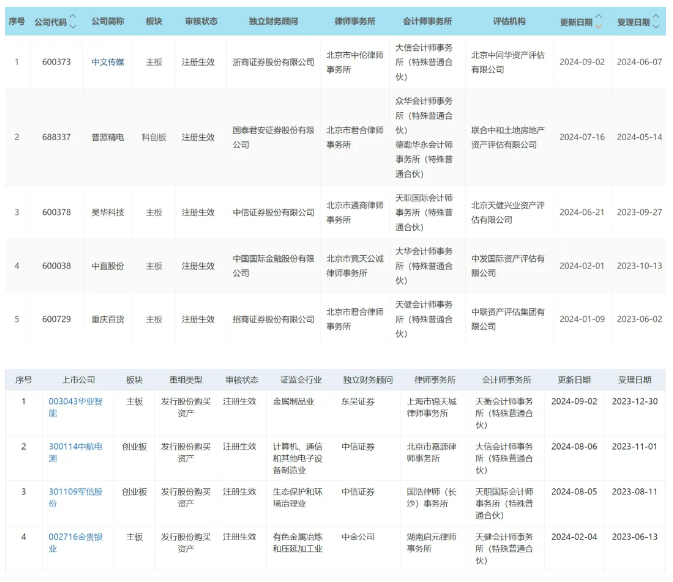Click the 东吴证券 advisor cell
The height and width of the screenshot is (582, 673).
(x=358, y=402)
